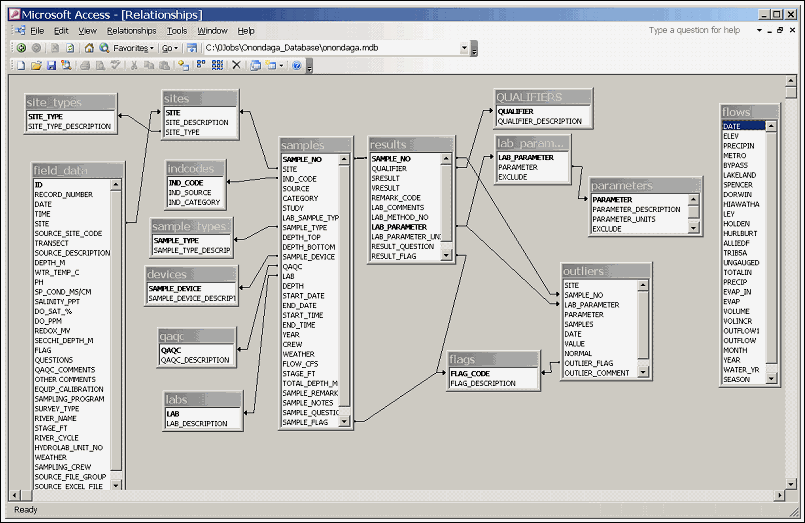Click the web Forward arrow icon
The width and height of the screenshot is (805, 523).
tap(36, 48)
